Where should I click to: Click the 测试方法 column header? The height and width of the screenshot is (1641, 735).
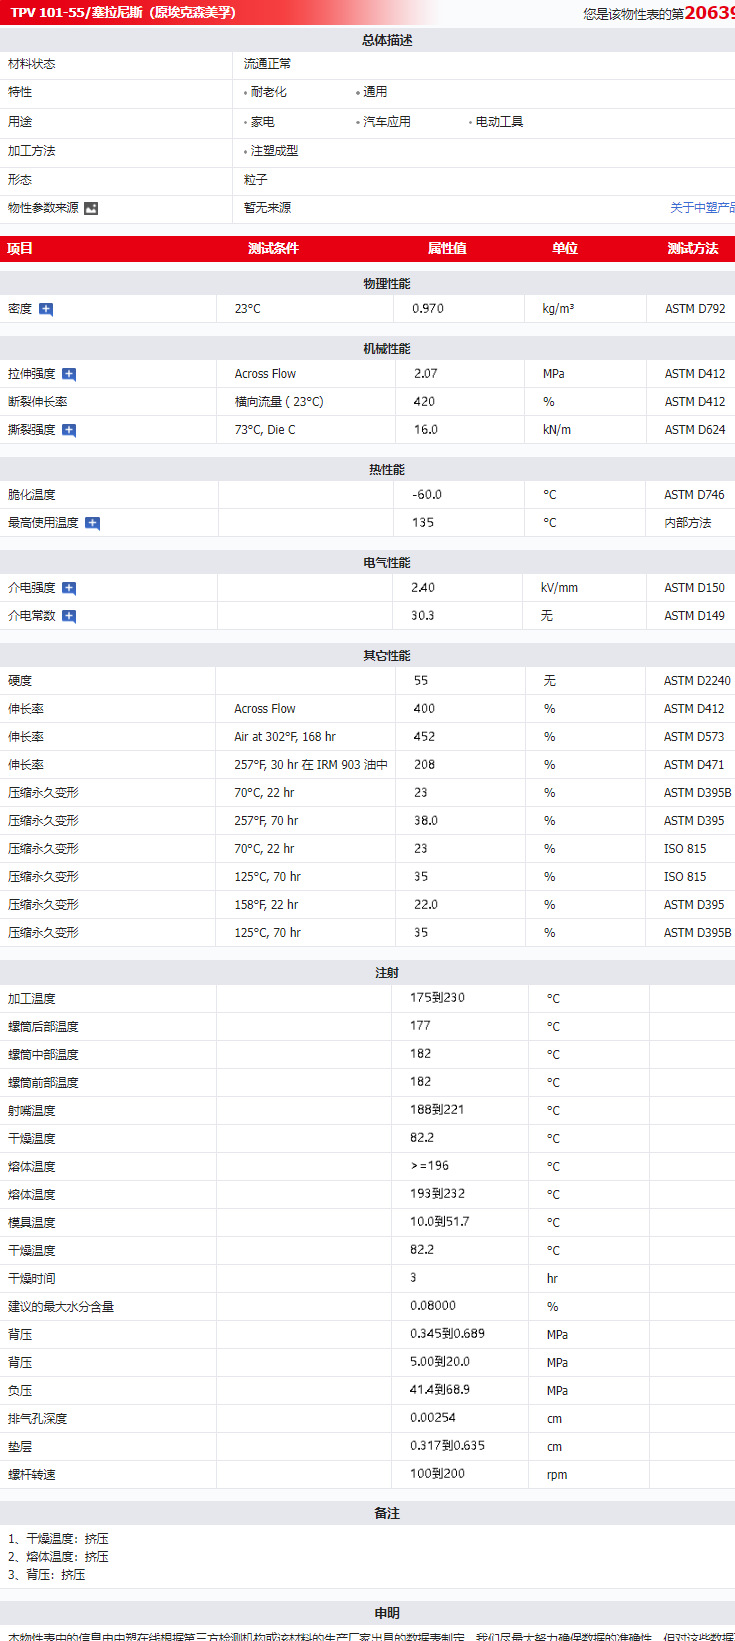pos(693,248)
